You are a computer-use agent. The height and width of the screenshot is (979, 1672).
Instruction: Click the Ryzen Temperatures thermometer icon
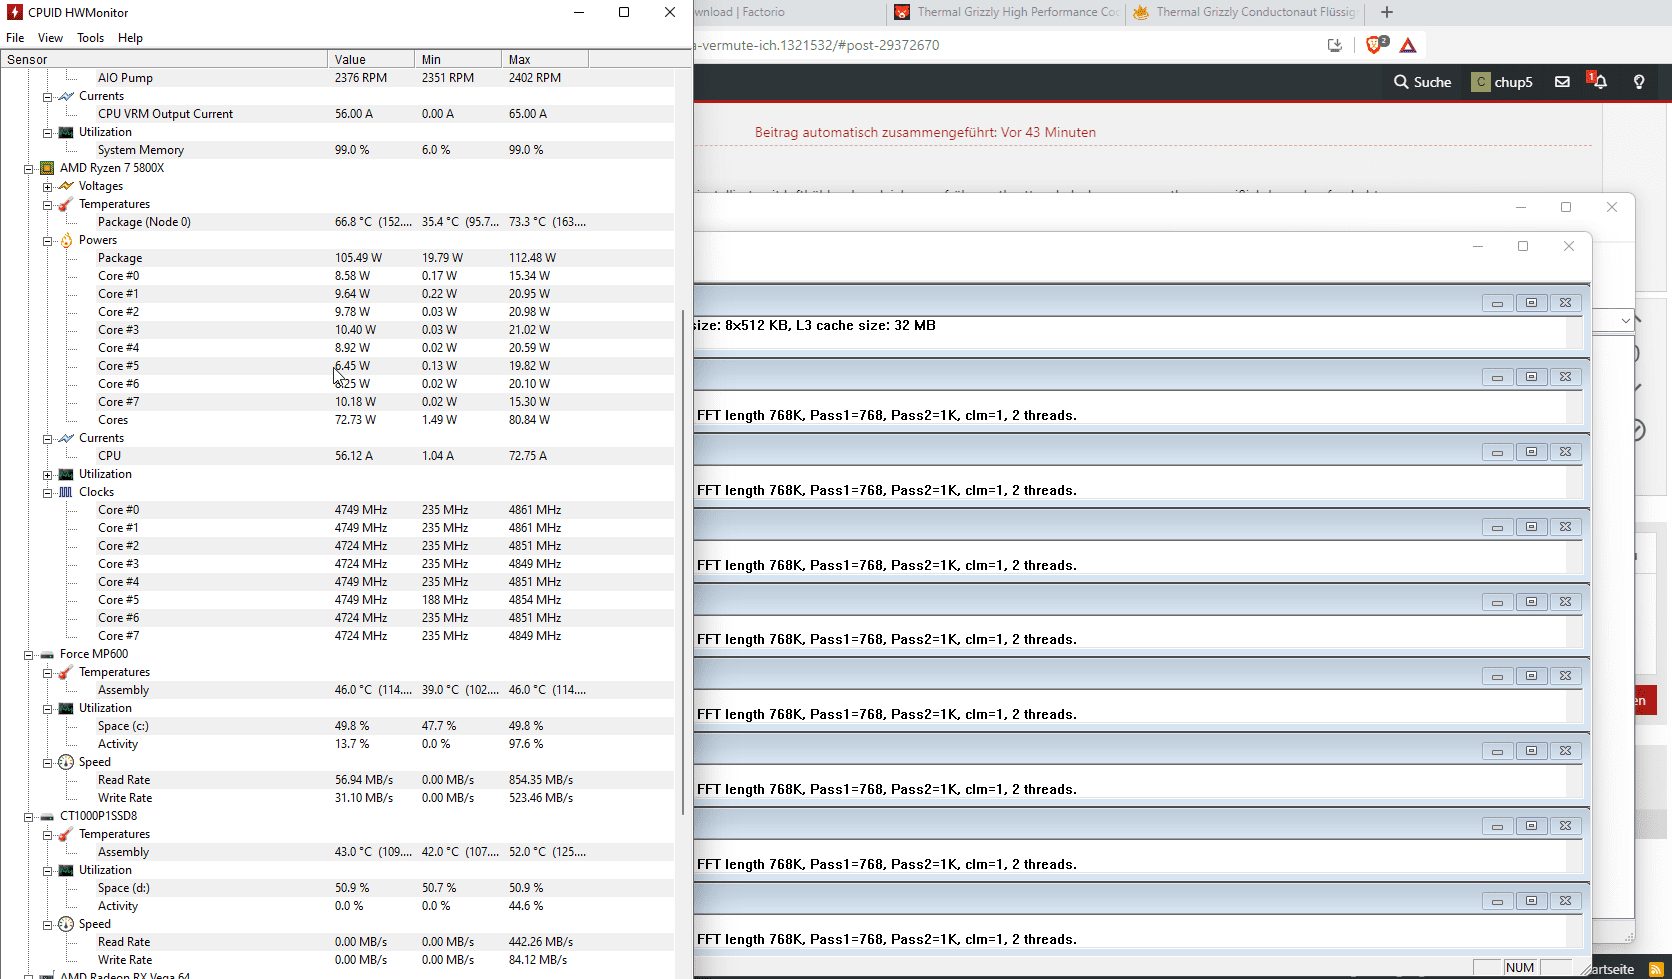pos(66,204)
